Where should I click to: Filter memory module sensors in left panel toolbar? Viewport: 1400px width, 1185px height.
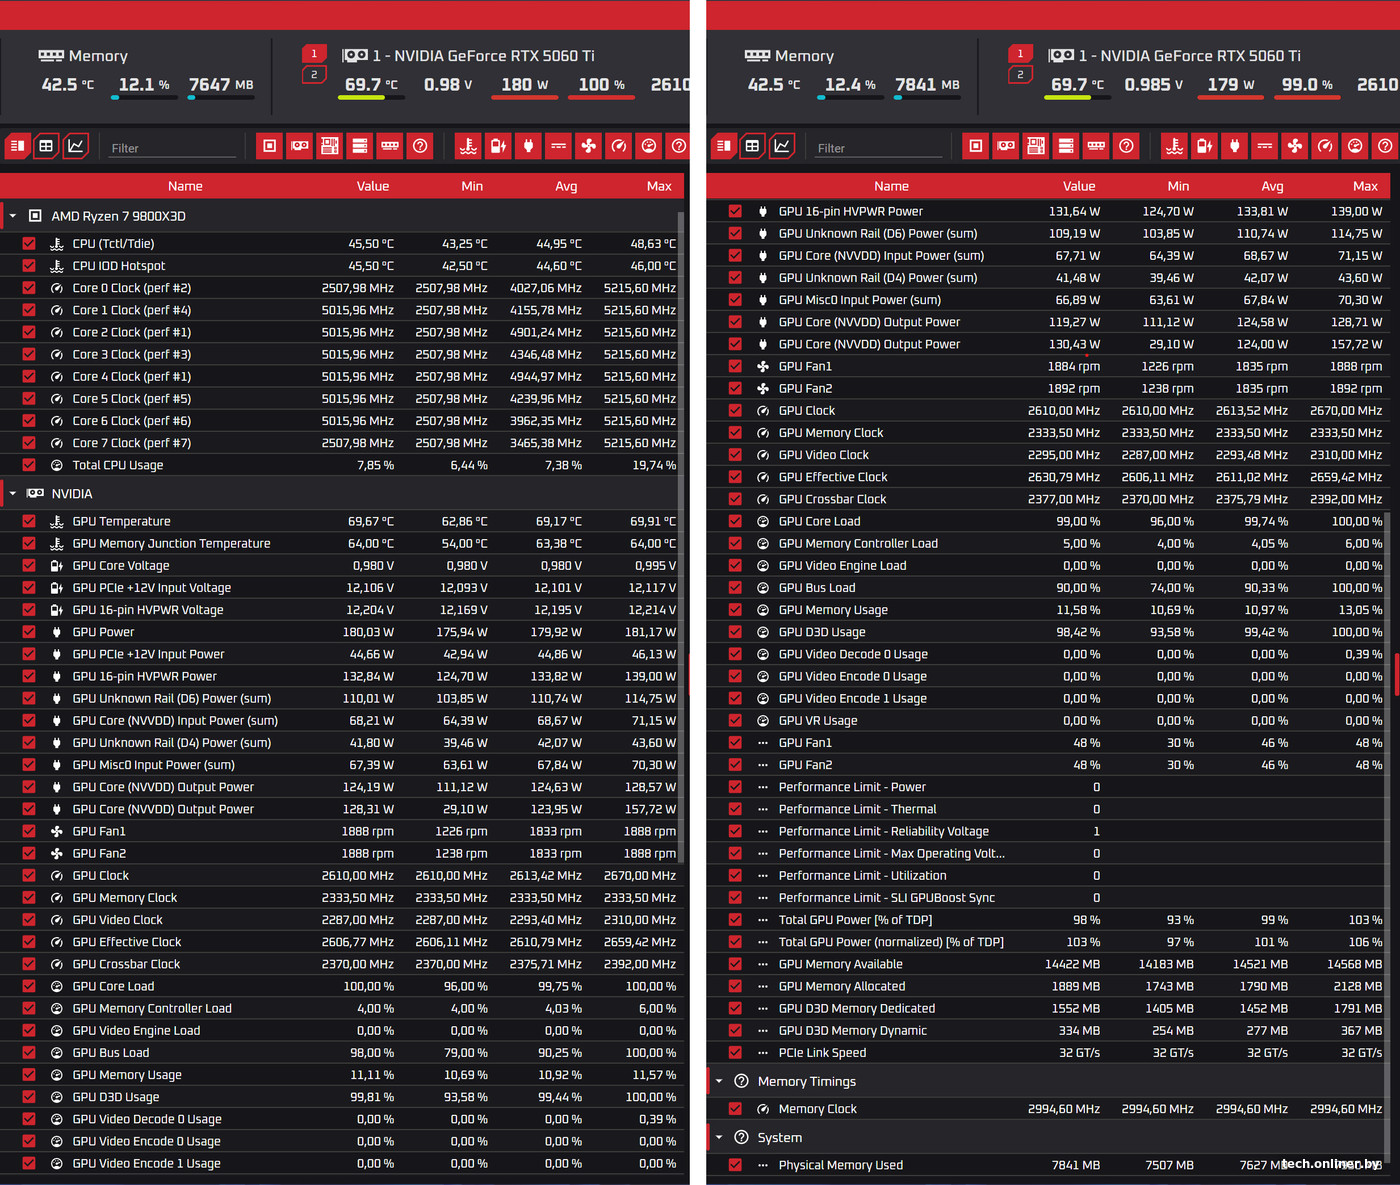(390, 146)
